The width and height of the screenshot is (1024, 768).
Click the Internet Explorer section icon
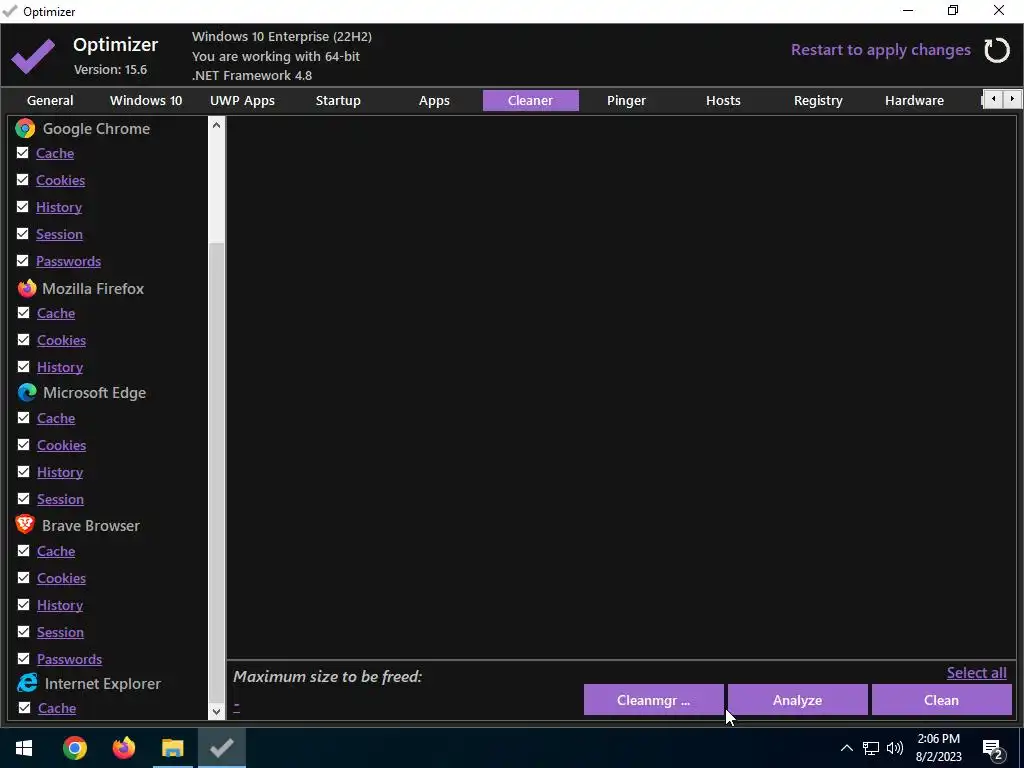(27, 683)
